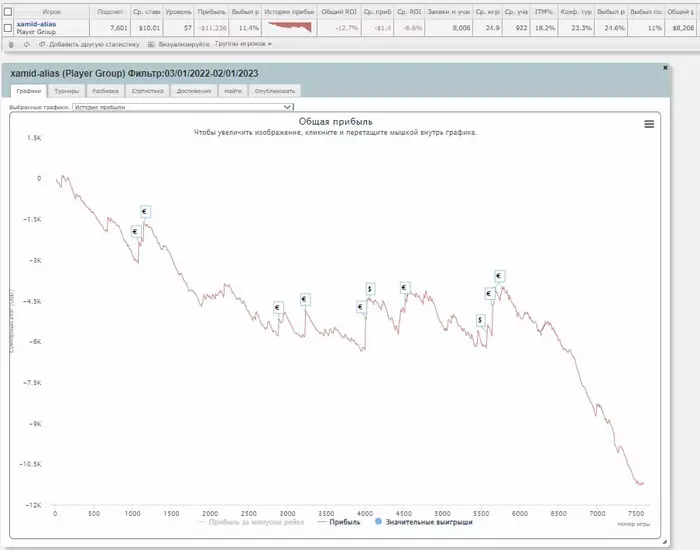Image resolution: width=700 pixels, height=550 pixels.
Task: Click the euro marker near game 4500
Action: tap(404, 288)
